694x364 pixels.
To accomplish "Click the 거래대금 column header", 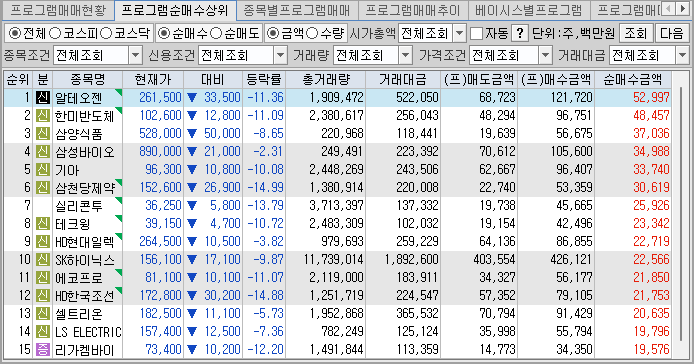I will [403, 80].
